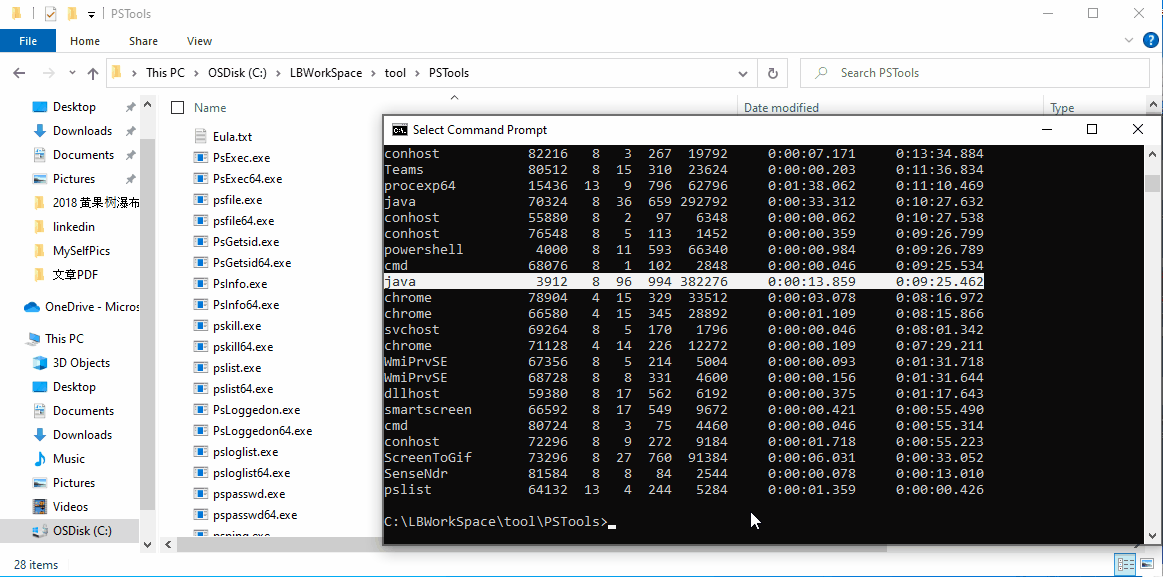Select the pskill.exe file icon
The width and height of the screenshot is (1163, 577).
201,326
